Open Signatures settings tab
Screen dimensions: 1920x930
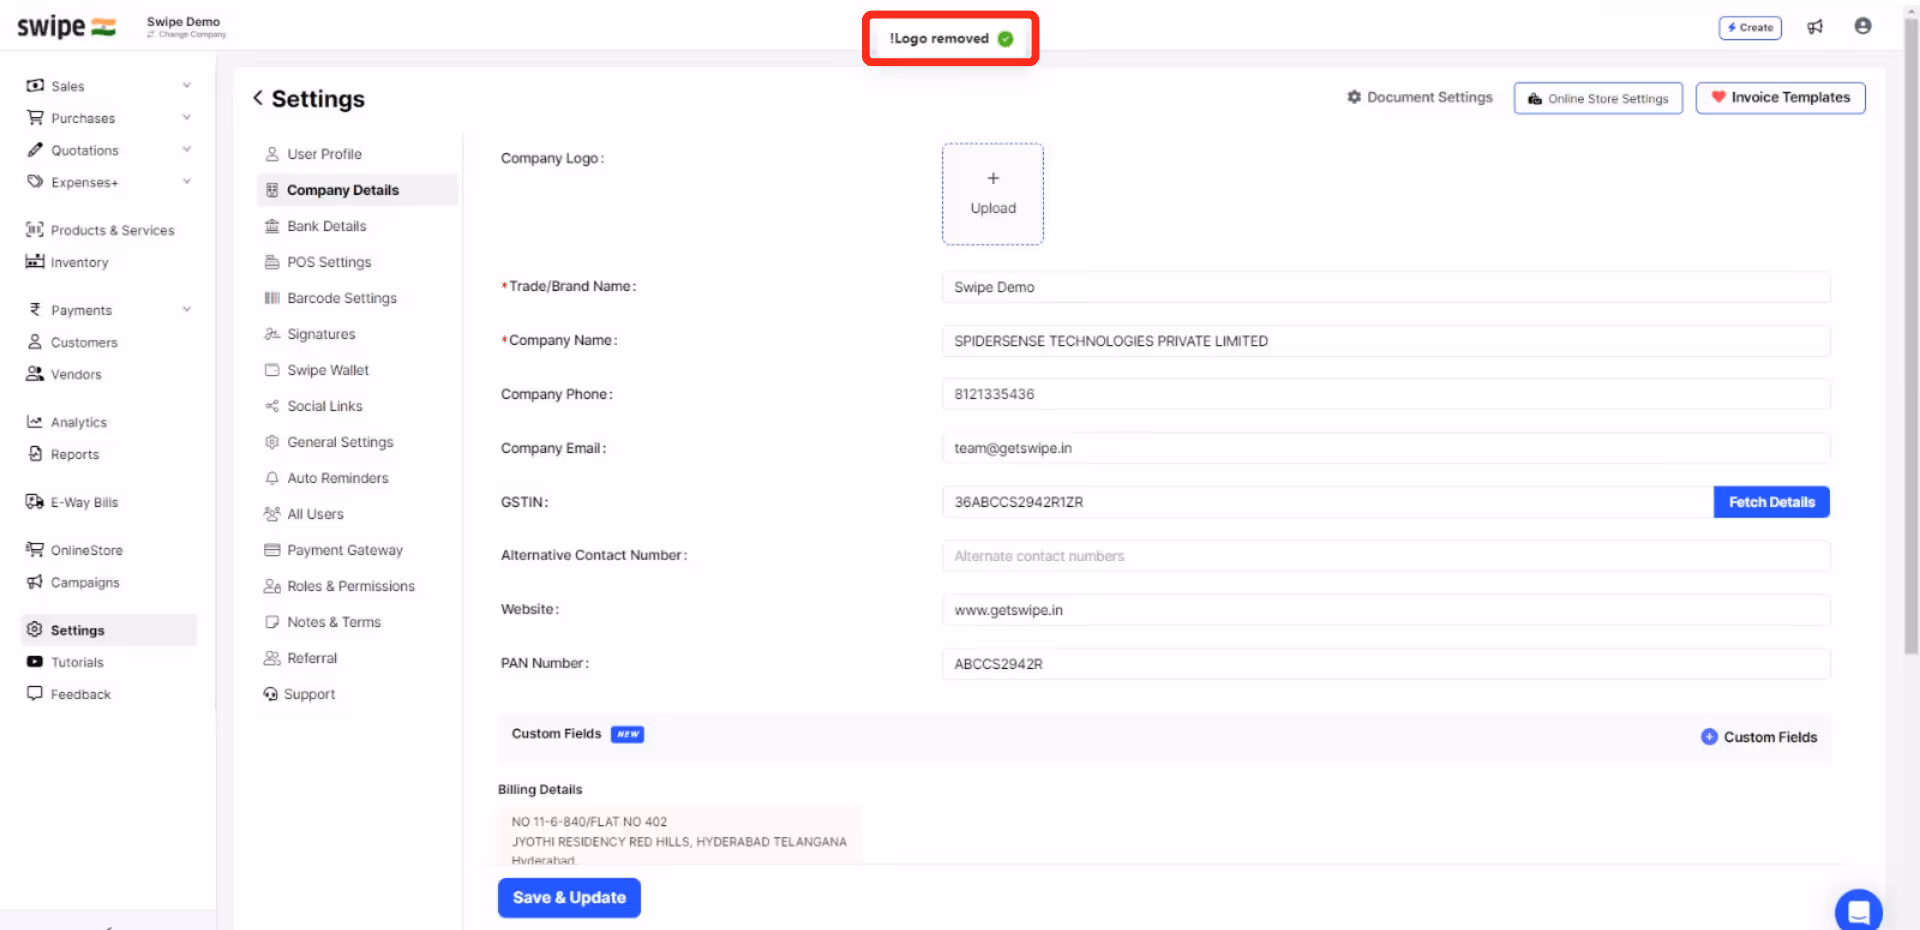click(357, 334)
